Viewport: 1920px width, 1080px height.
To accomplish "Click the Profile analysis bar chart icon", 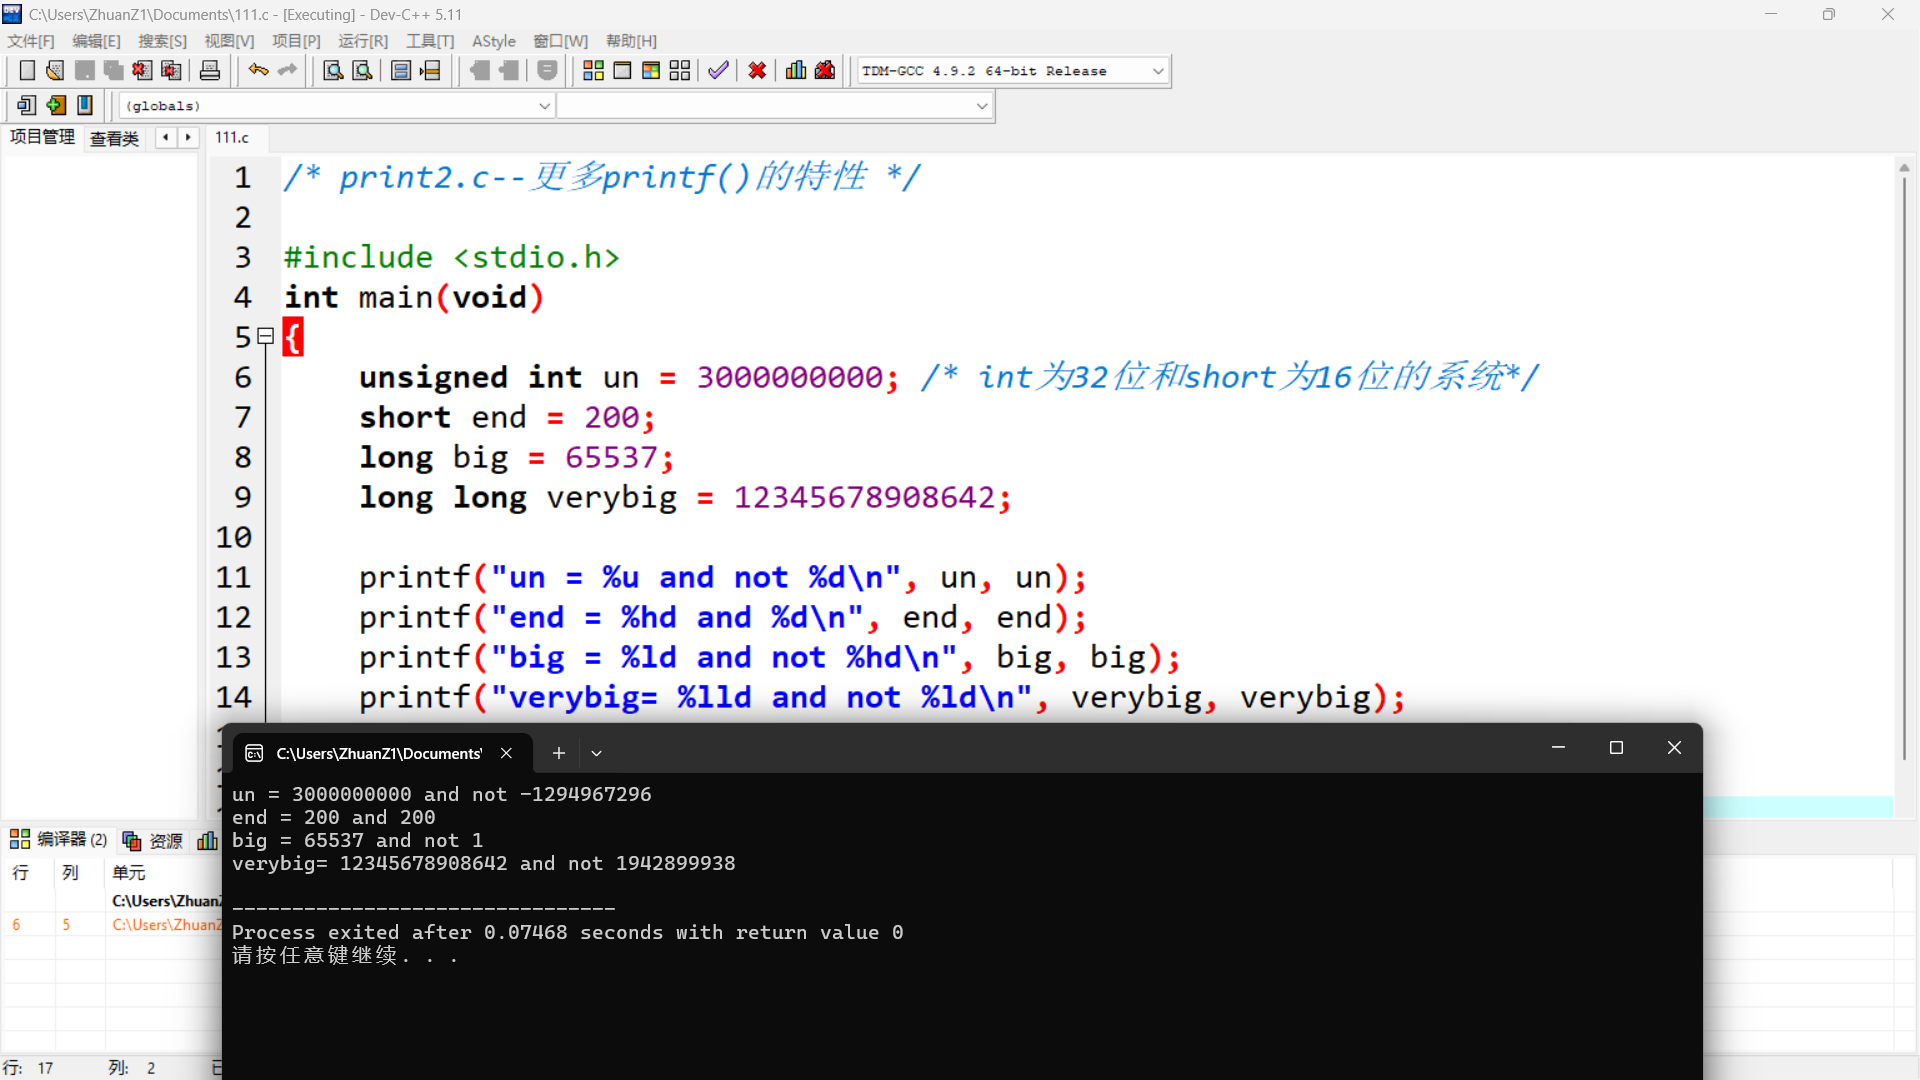I will (x=796, y=71).
